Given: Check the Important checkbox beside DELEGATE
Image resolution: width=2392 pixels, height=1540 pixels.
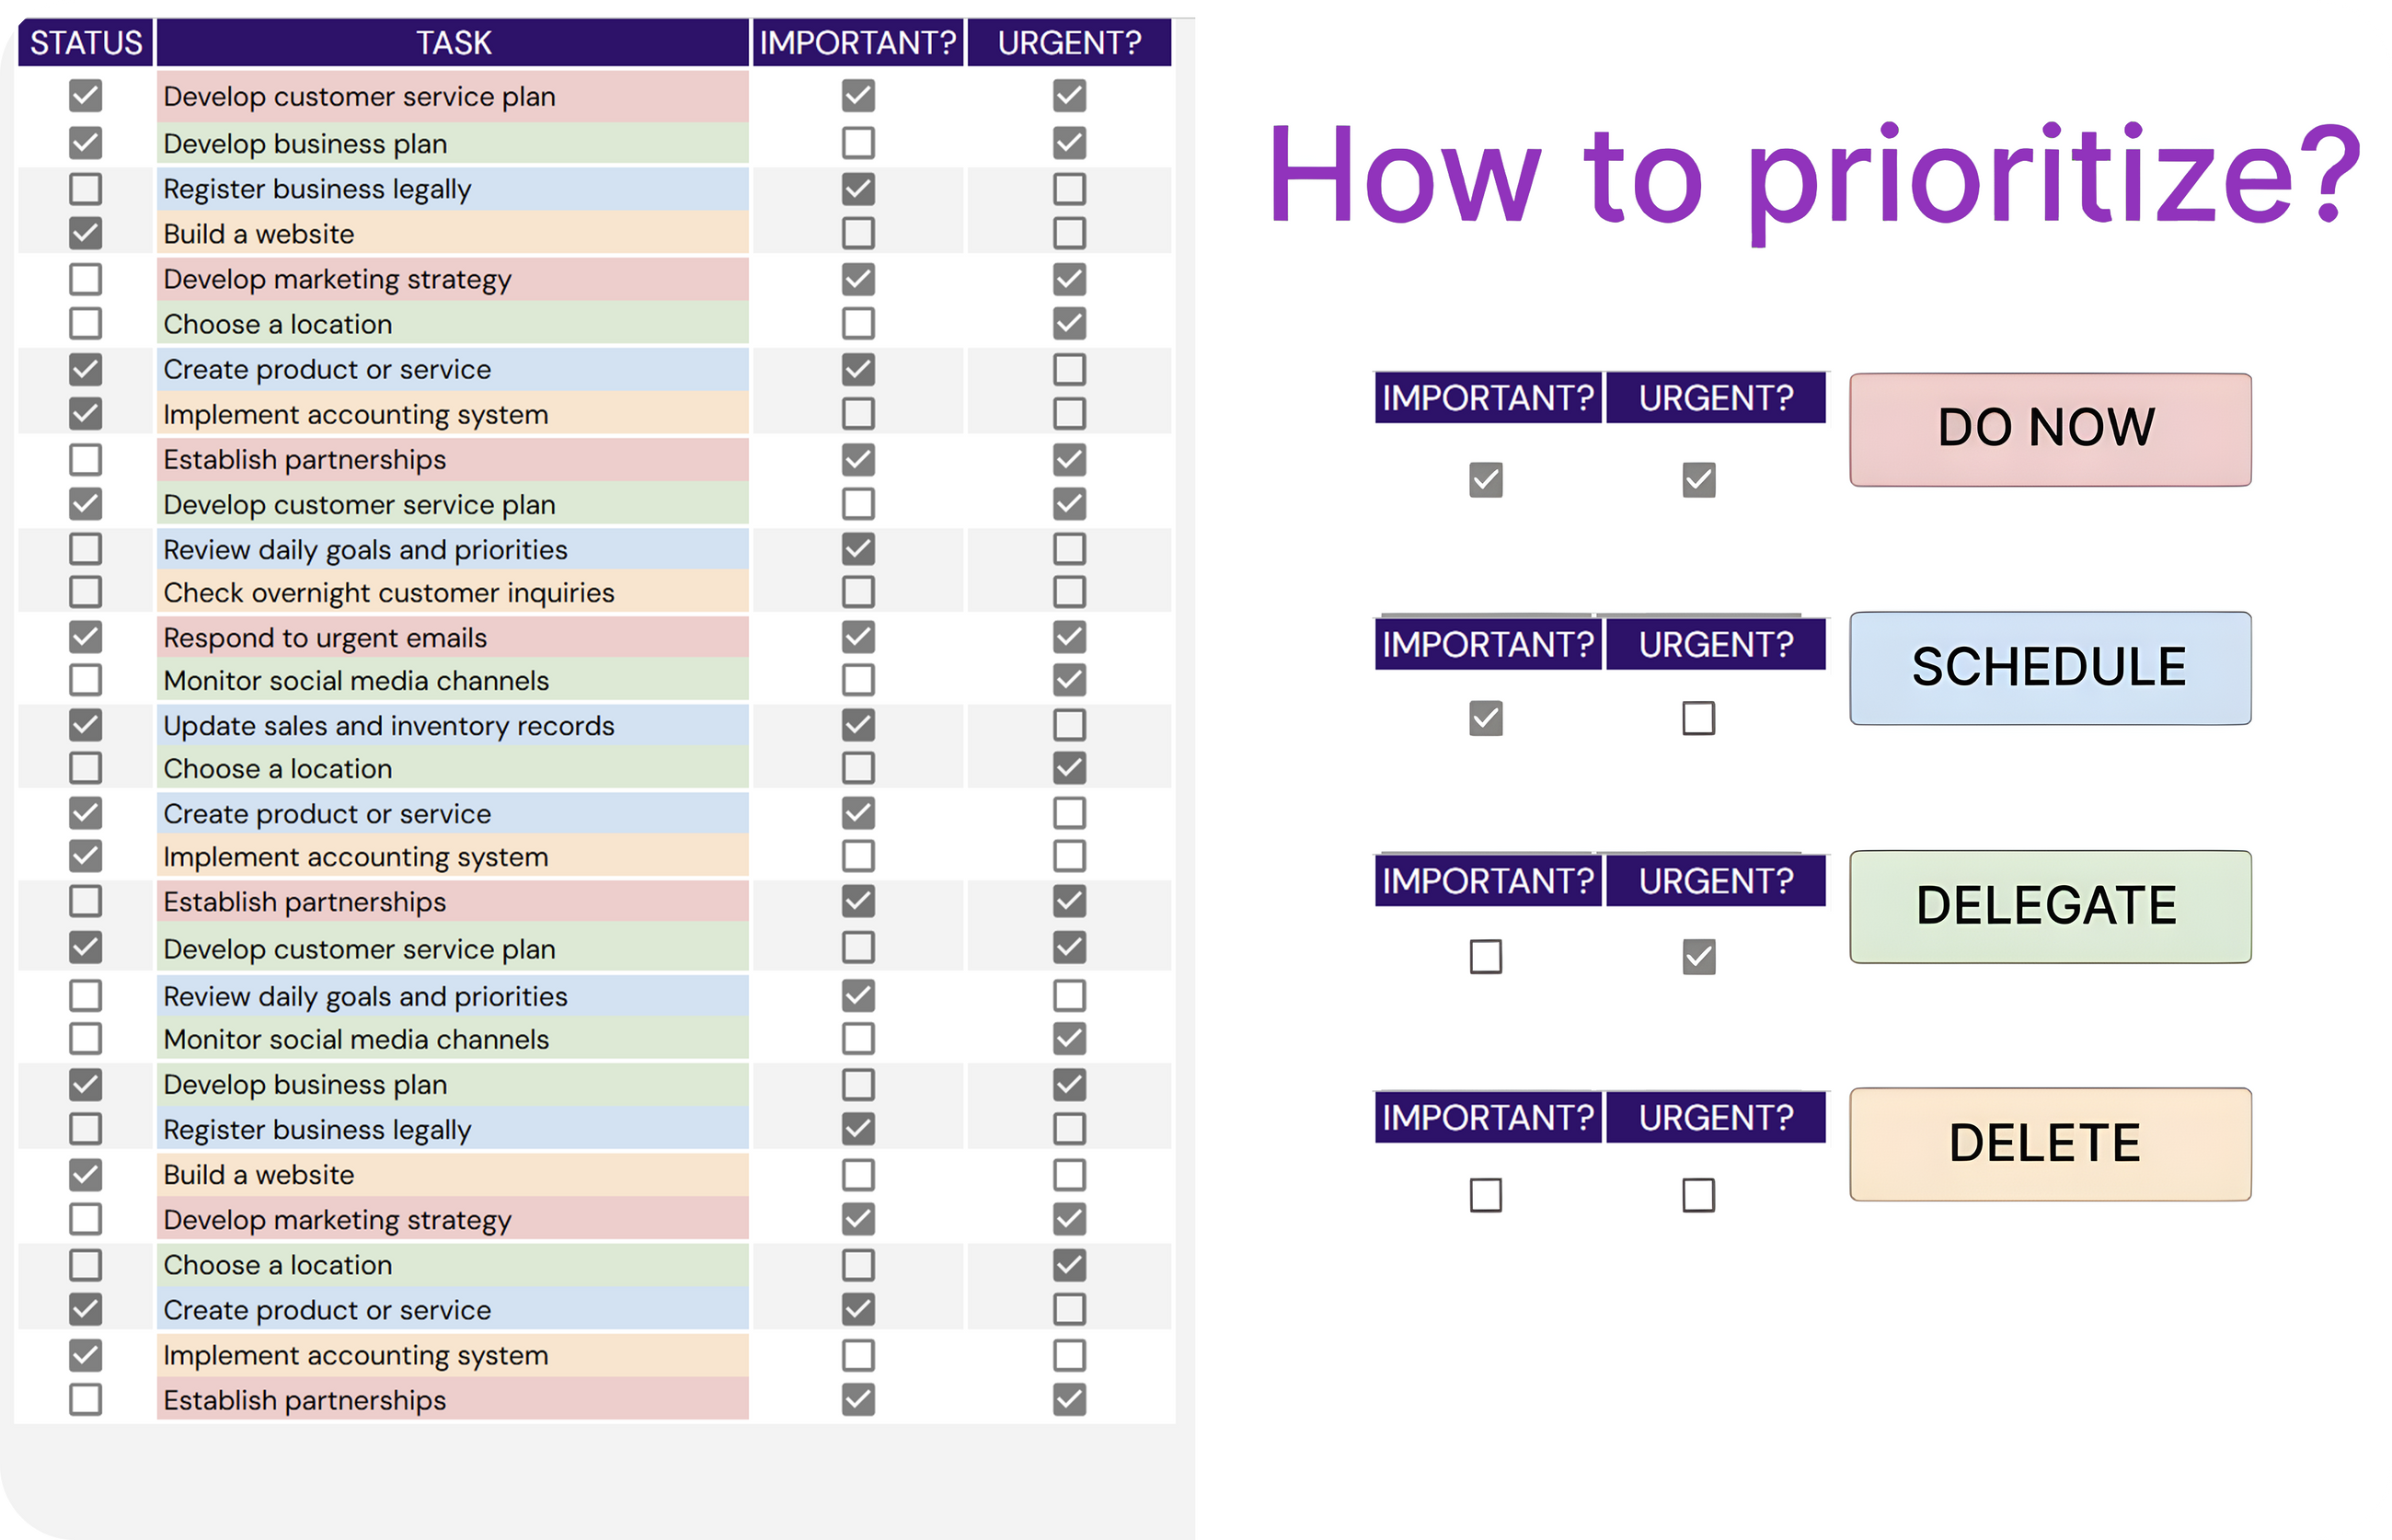Looking at the screenshot, I should tap(1486, 957).
